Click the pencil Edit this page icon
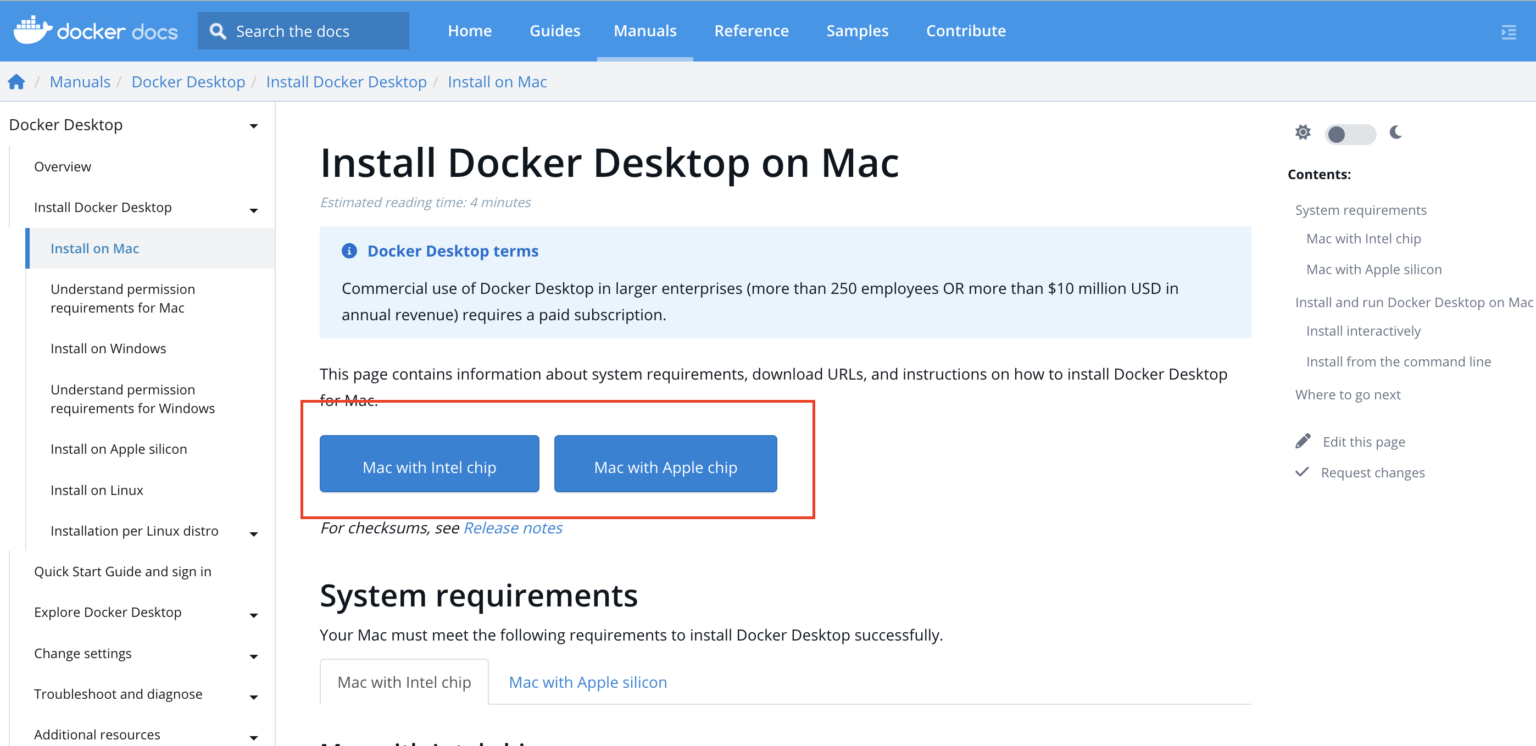This screenshot has width=1536, height=746. click(1303, 441)
